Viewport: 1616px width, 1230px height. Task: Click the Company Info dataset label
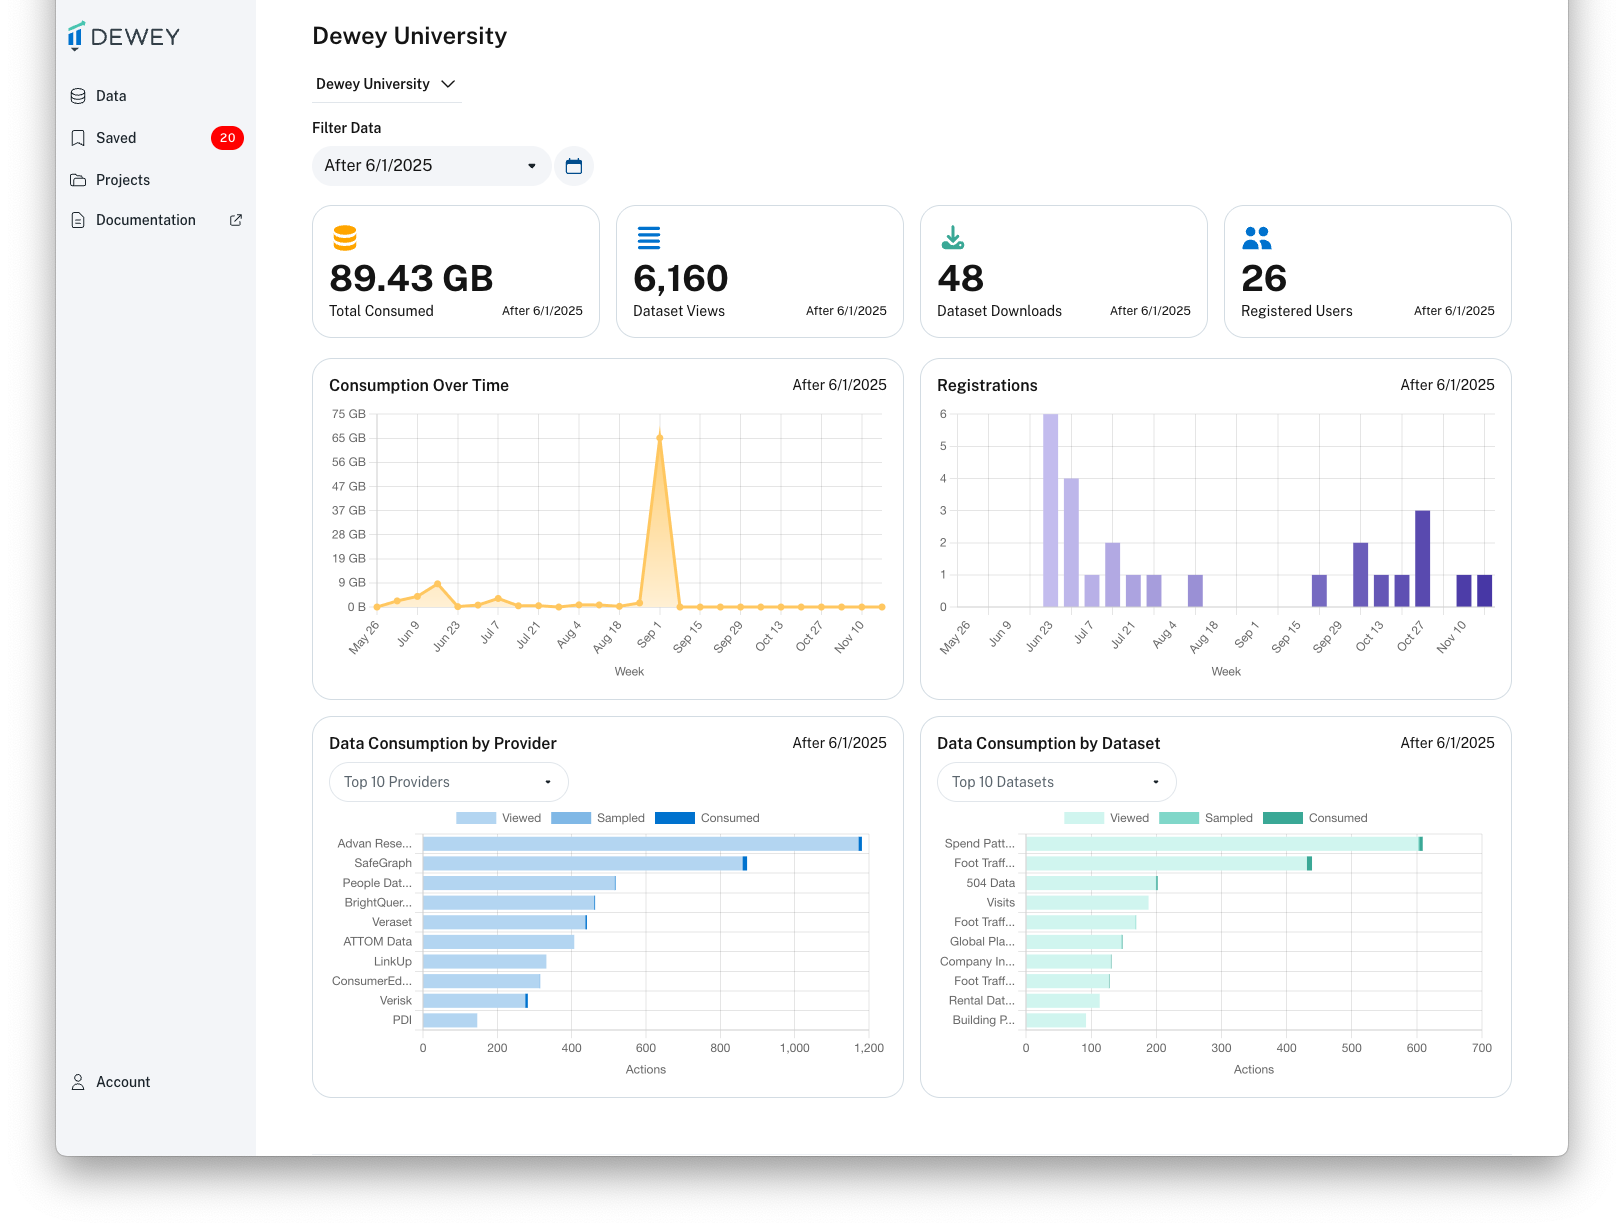977,962
